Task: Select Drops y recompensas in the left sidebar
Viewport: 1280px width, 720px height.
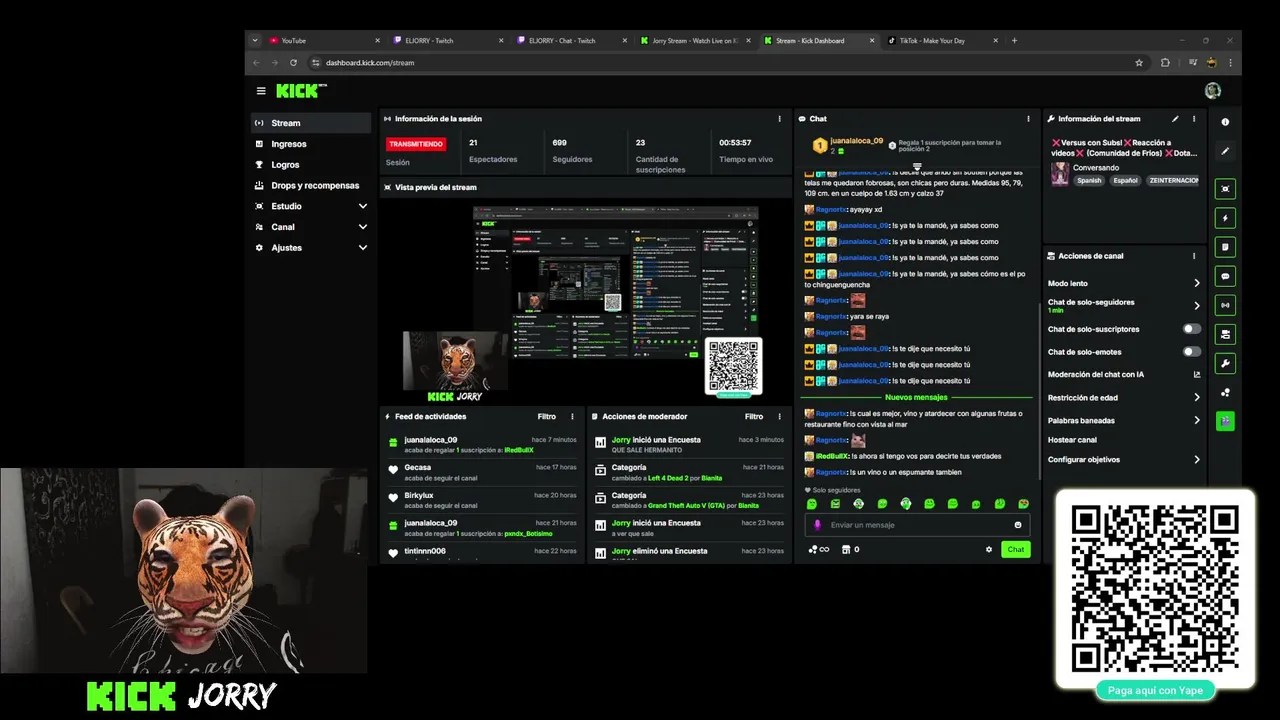Action: point(311,186)
